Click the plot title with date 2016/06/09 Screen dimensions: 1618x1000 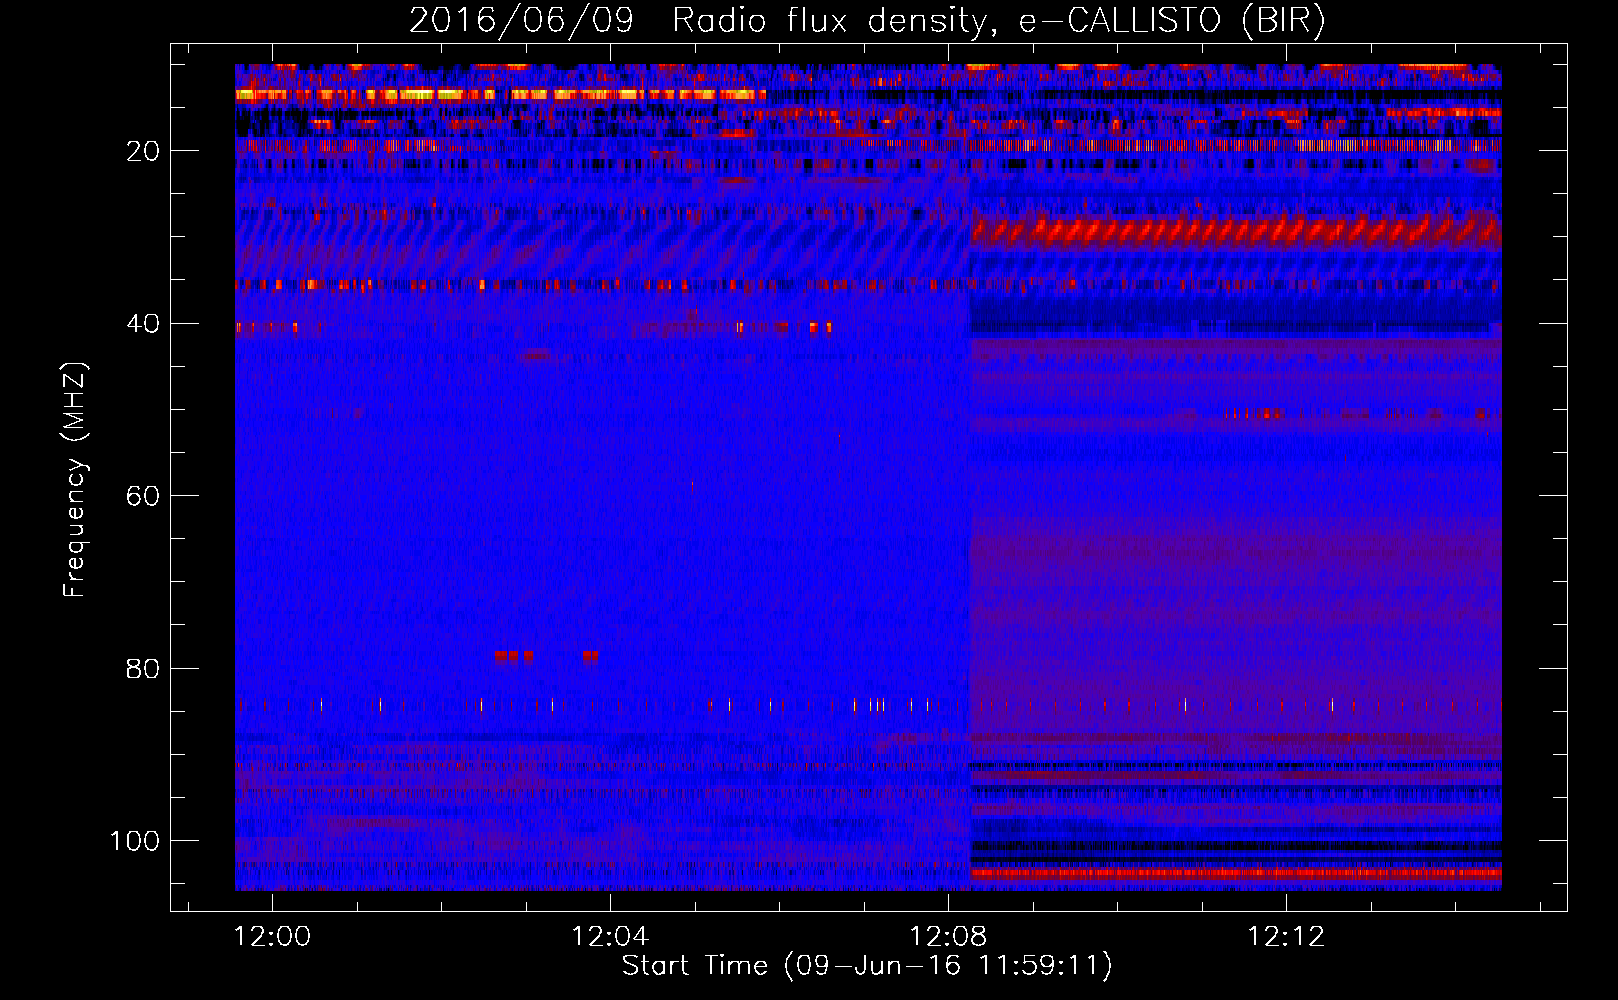coord(867,21)
